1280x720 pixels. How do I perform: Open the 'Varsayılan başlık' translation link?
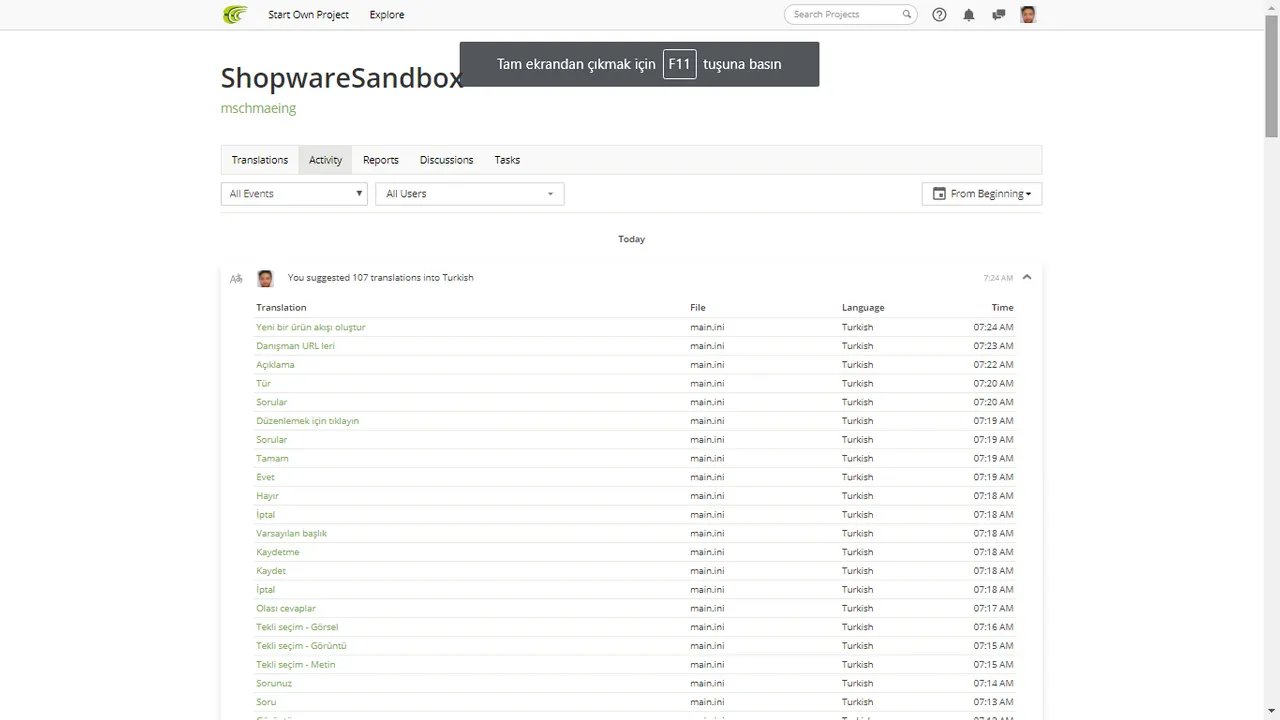click(x=291, y=533)
